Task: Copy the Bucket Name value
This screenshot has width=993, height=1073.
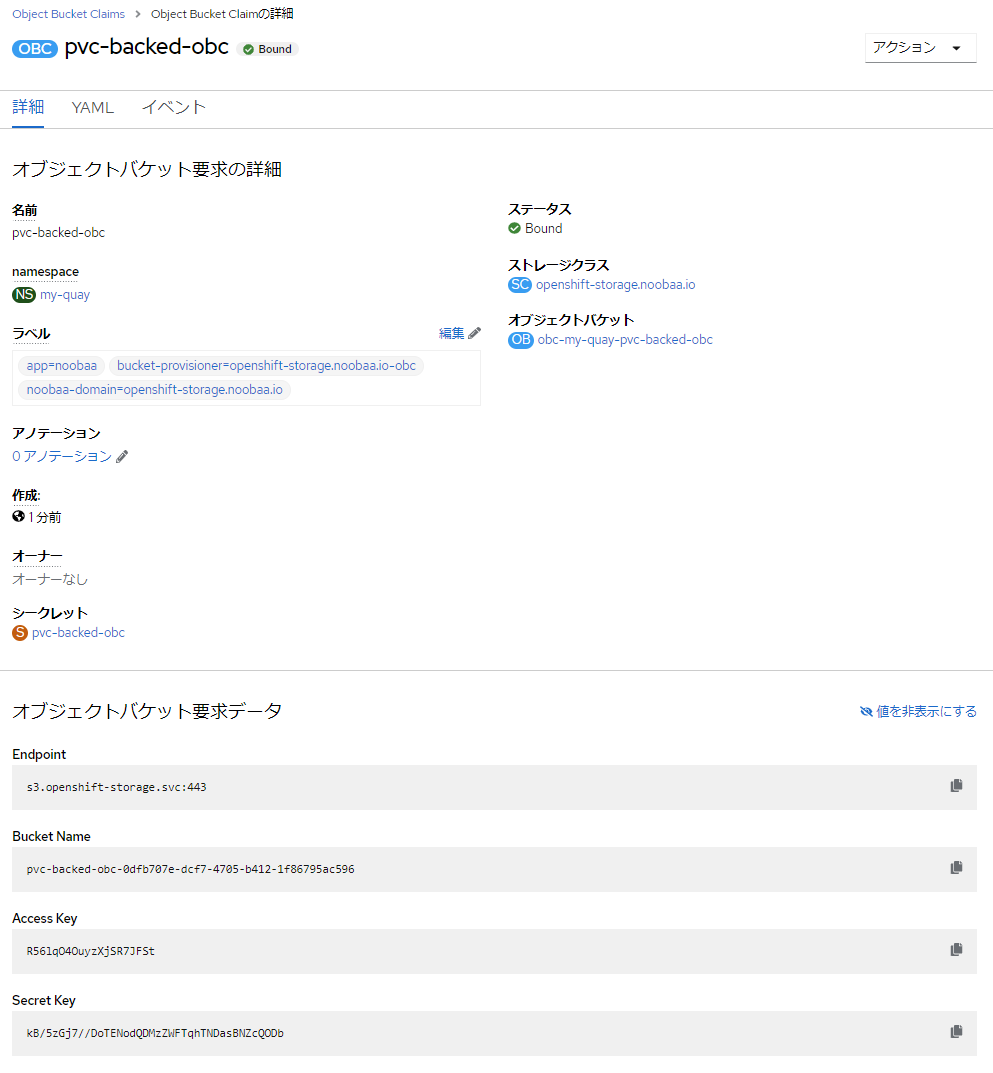Action: click(956, 868)
